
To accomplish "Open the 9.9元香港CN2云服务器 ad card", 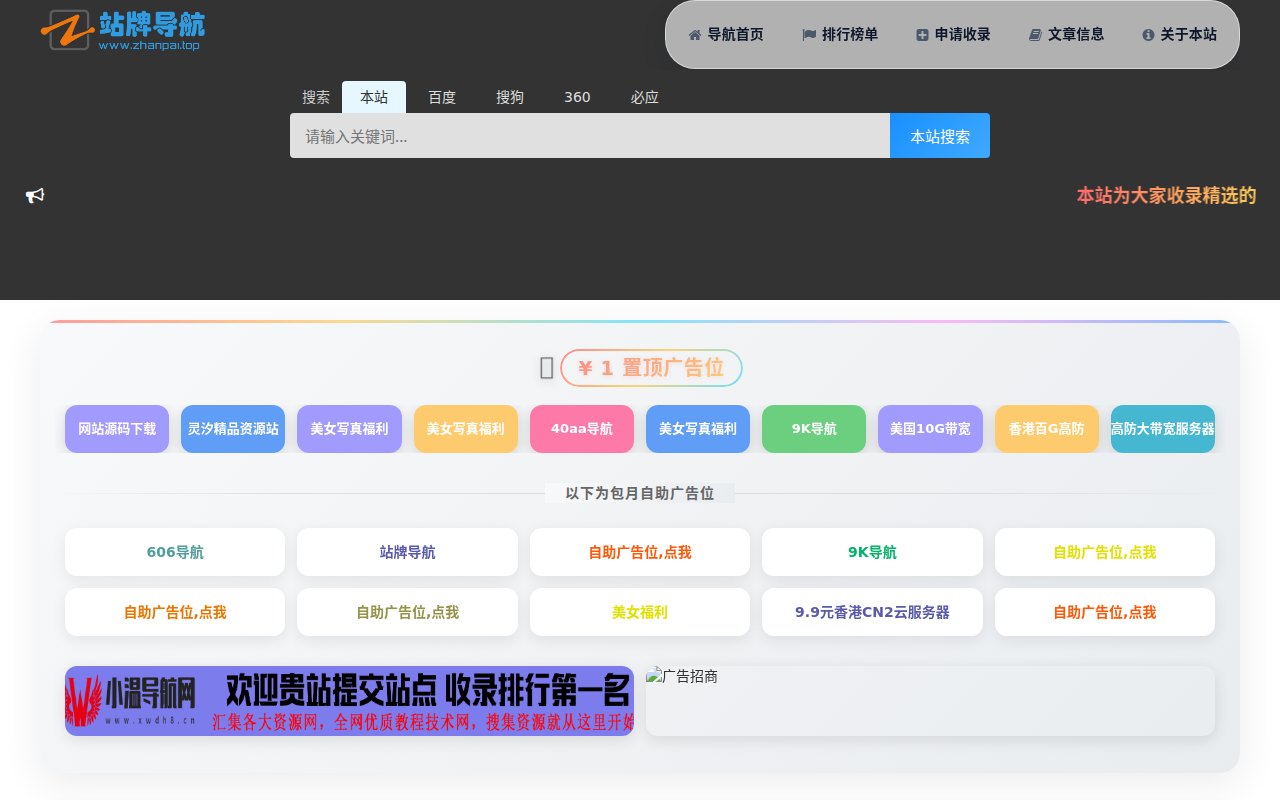I will [x=872, y=612].
